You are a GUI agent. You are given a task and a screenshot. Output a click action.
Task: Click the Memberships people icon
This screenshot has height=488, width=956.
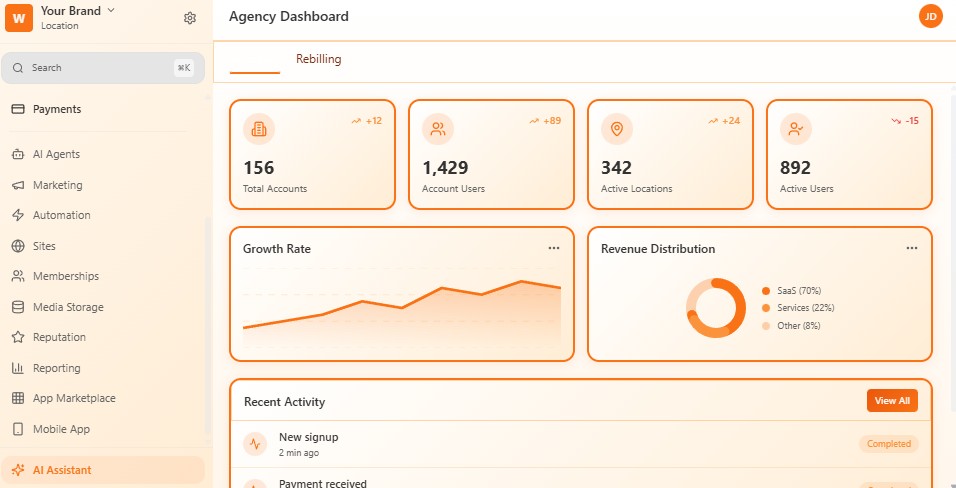click(18, 276)
